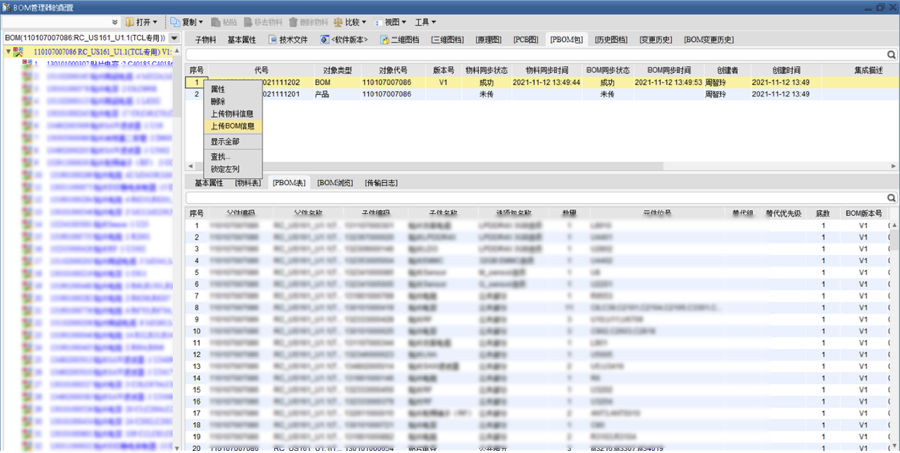Select row number 10 in the PBOM表 table

pos(196,331)
